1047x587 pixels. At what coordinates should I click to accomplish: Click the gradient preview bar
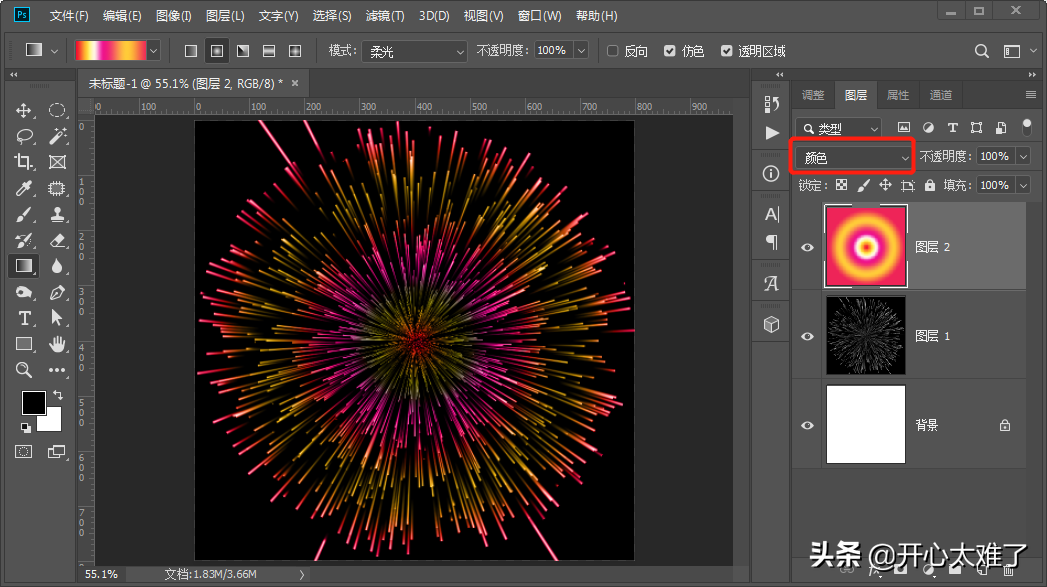[111, 51]
